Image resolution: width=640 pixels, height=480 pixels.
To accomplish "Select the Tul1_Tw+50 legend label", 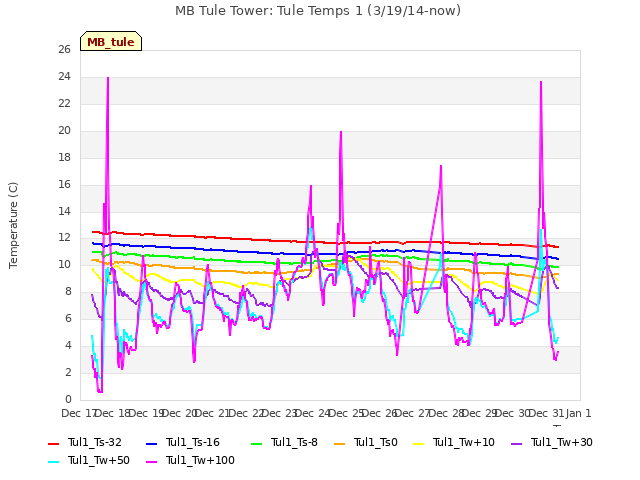I will click(x=99, y=460).
